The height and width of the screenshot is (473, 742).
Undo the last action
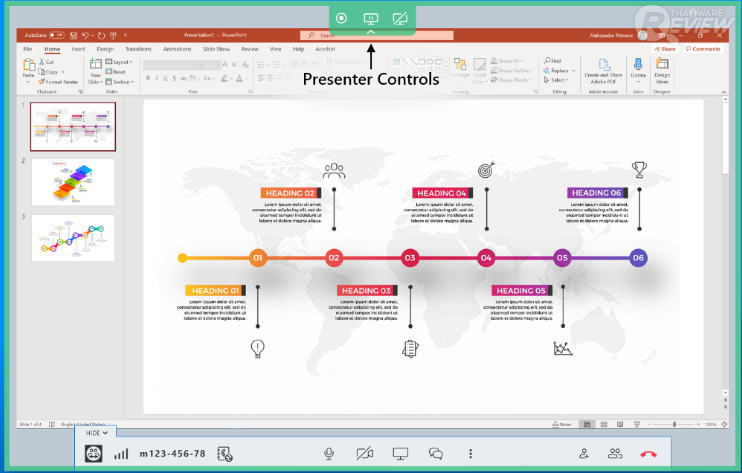coord(85,35)
